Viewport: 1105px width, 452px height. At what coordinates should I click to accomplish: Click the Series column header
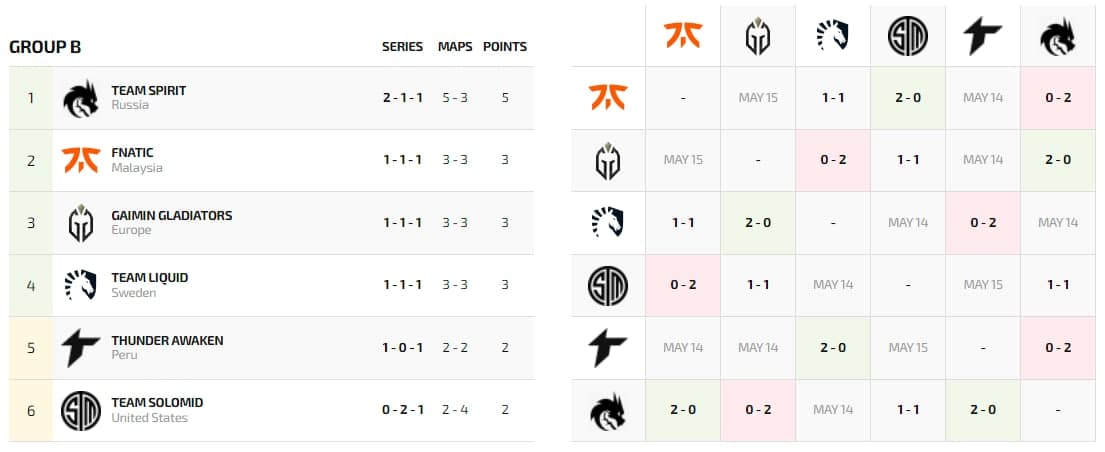coord(402,46)
